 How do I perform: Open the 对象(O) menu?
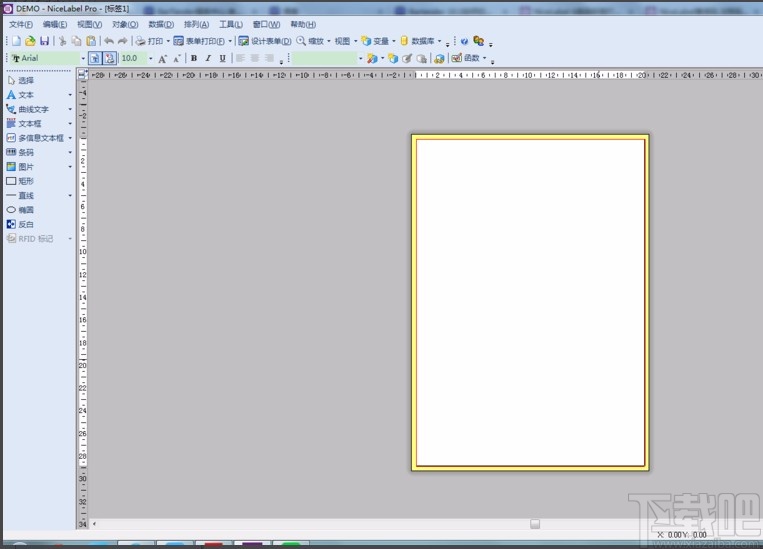(x=125, y=24)
